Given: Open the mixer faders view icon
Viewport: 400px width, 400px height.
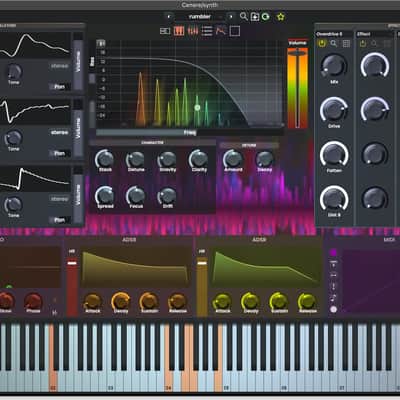Looking at the screenshot, I should point(193,31).
